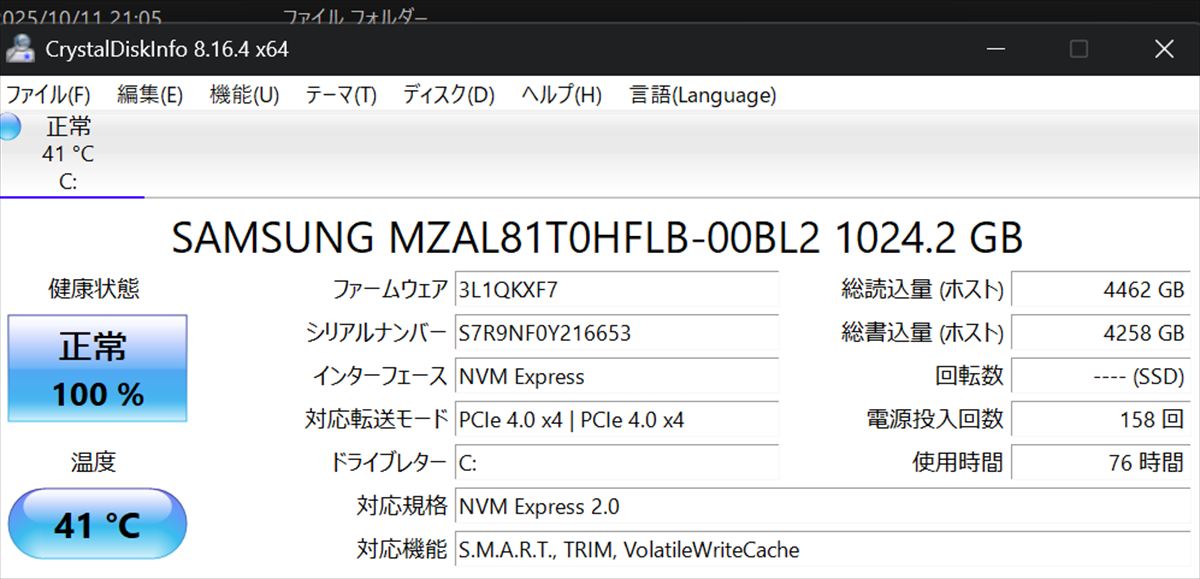The height and width of the screenshot is (579, 1200).
Task: Click the PCIe 4.0 x4 transfer mode field
Action: pos(616,419)
